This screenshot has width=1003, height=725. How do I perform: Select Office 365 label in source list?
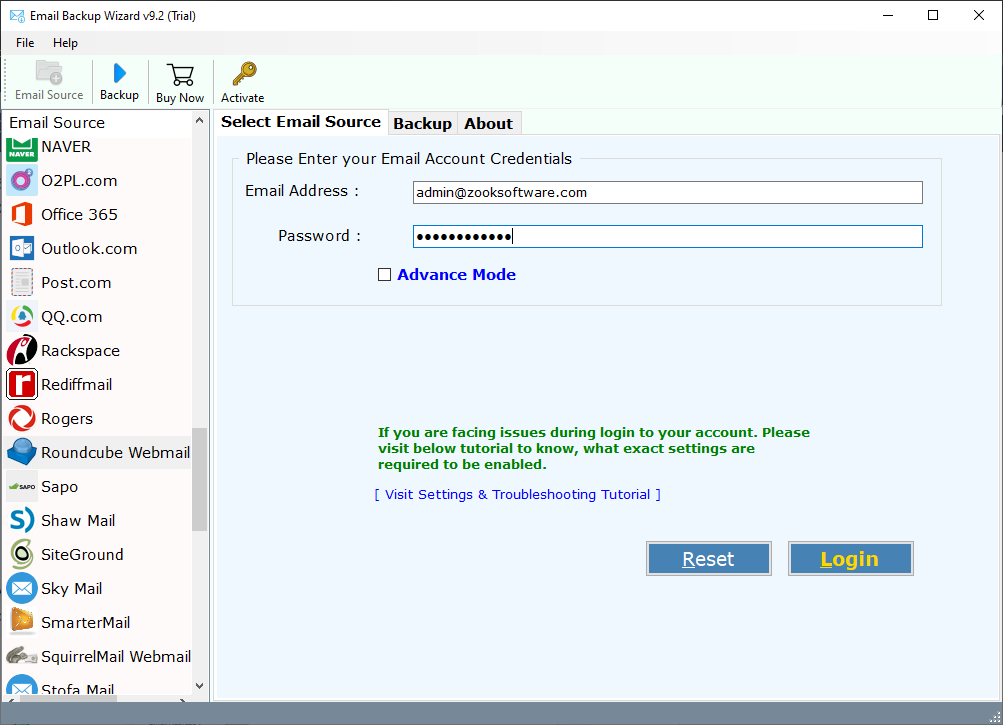tap(79, 214)
